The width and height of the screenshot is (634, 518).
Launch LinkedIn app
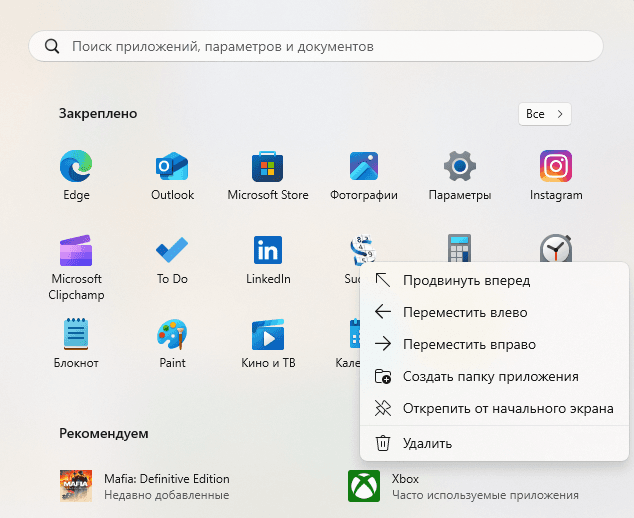(x=268, y=250)
